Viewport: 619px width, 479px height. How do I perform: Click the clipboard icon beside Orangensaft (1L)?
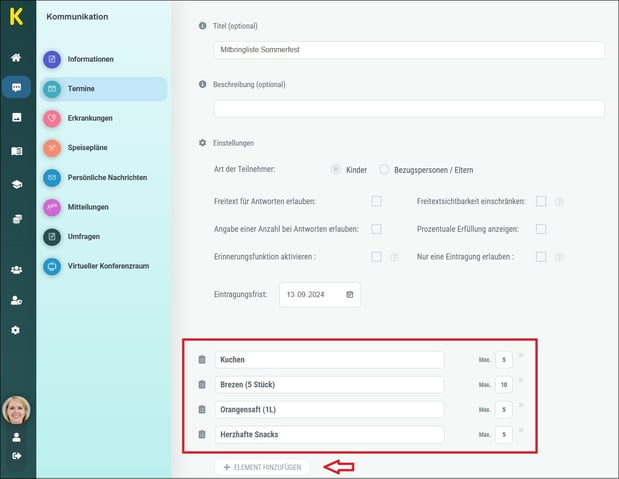coord(202,409)
